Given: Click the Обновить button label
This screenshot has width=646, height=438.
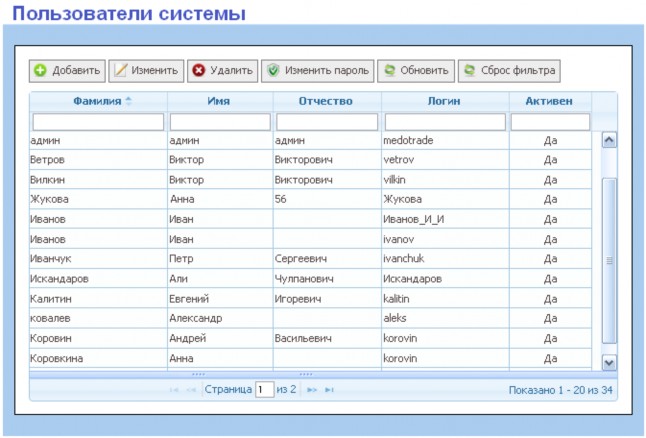Looking at the screenshot, I should (x=424, y=70).
